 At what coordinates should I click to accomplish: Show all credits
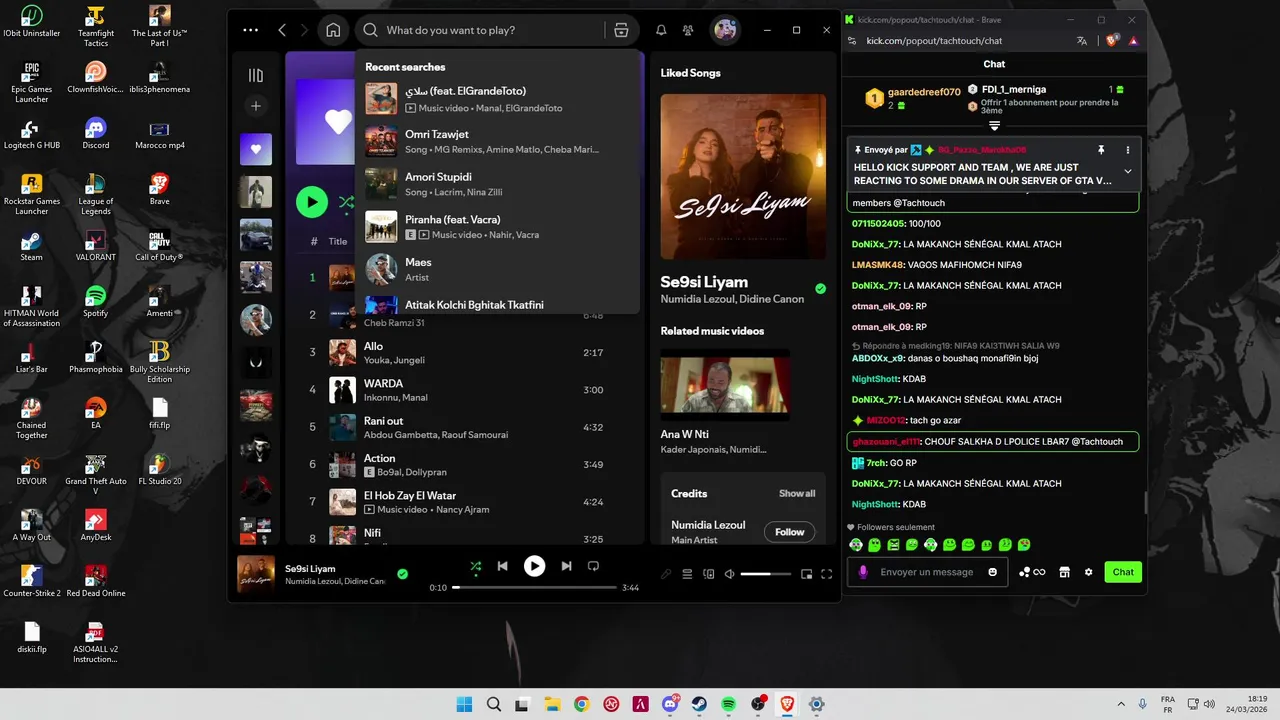[797, 493]
